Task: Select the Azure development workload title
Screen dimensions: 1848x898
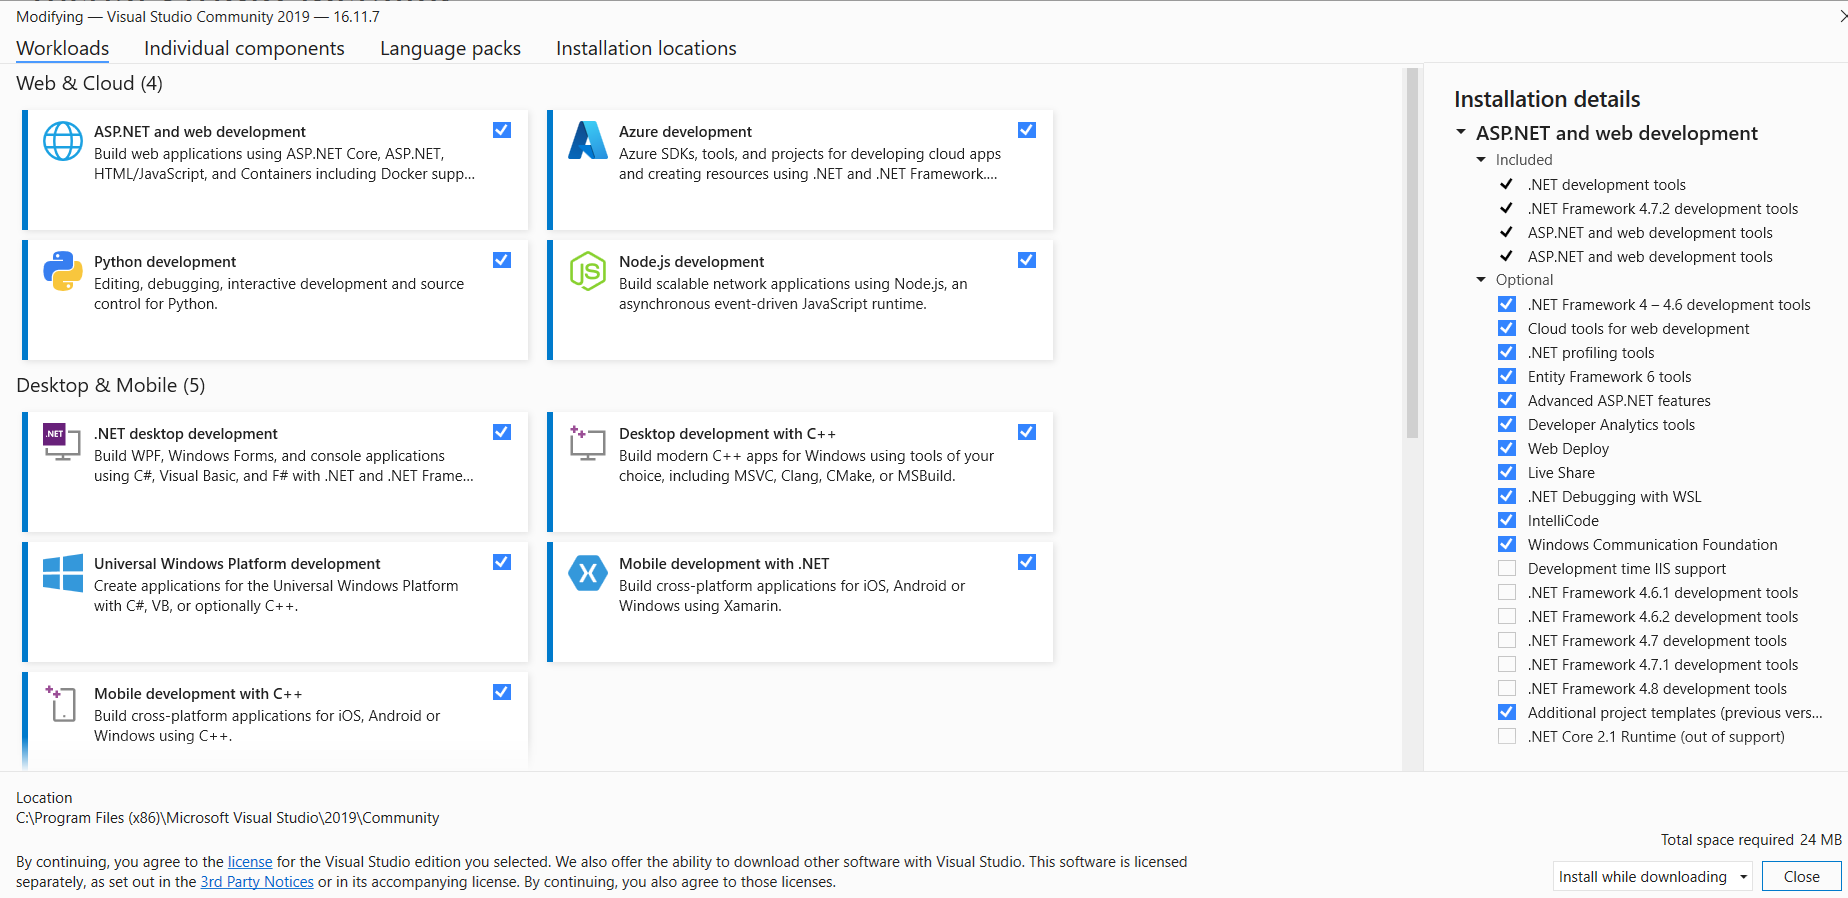Action: pyautogui.click(x=685, y=132)
